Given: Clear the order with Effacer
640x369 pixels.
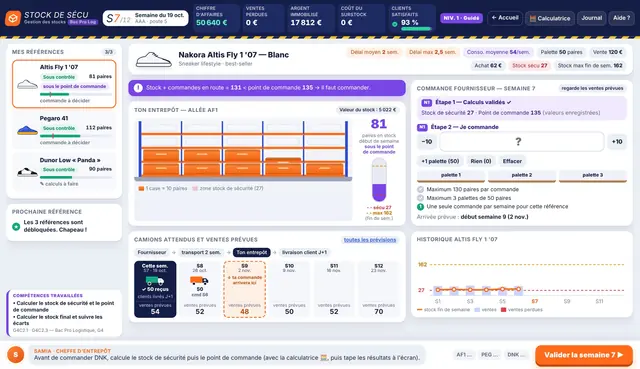Looking at the screenshot, I should pyautogui.click(x=512, y=161).
